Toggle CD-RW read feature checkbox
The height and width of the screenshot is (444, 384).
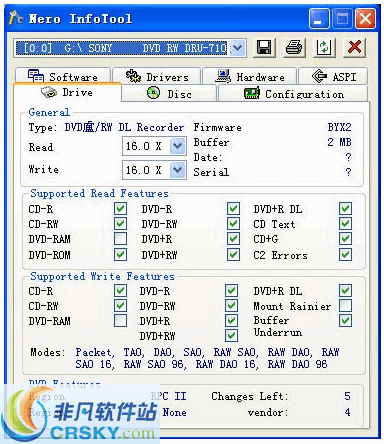120,223
